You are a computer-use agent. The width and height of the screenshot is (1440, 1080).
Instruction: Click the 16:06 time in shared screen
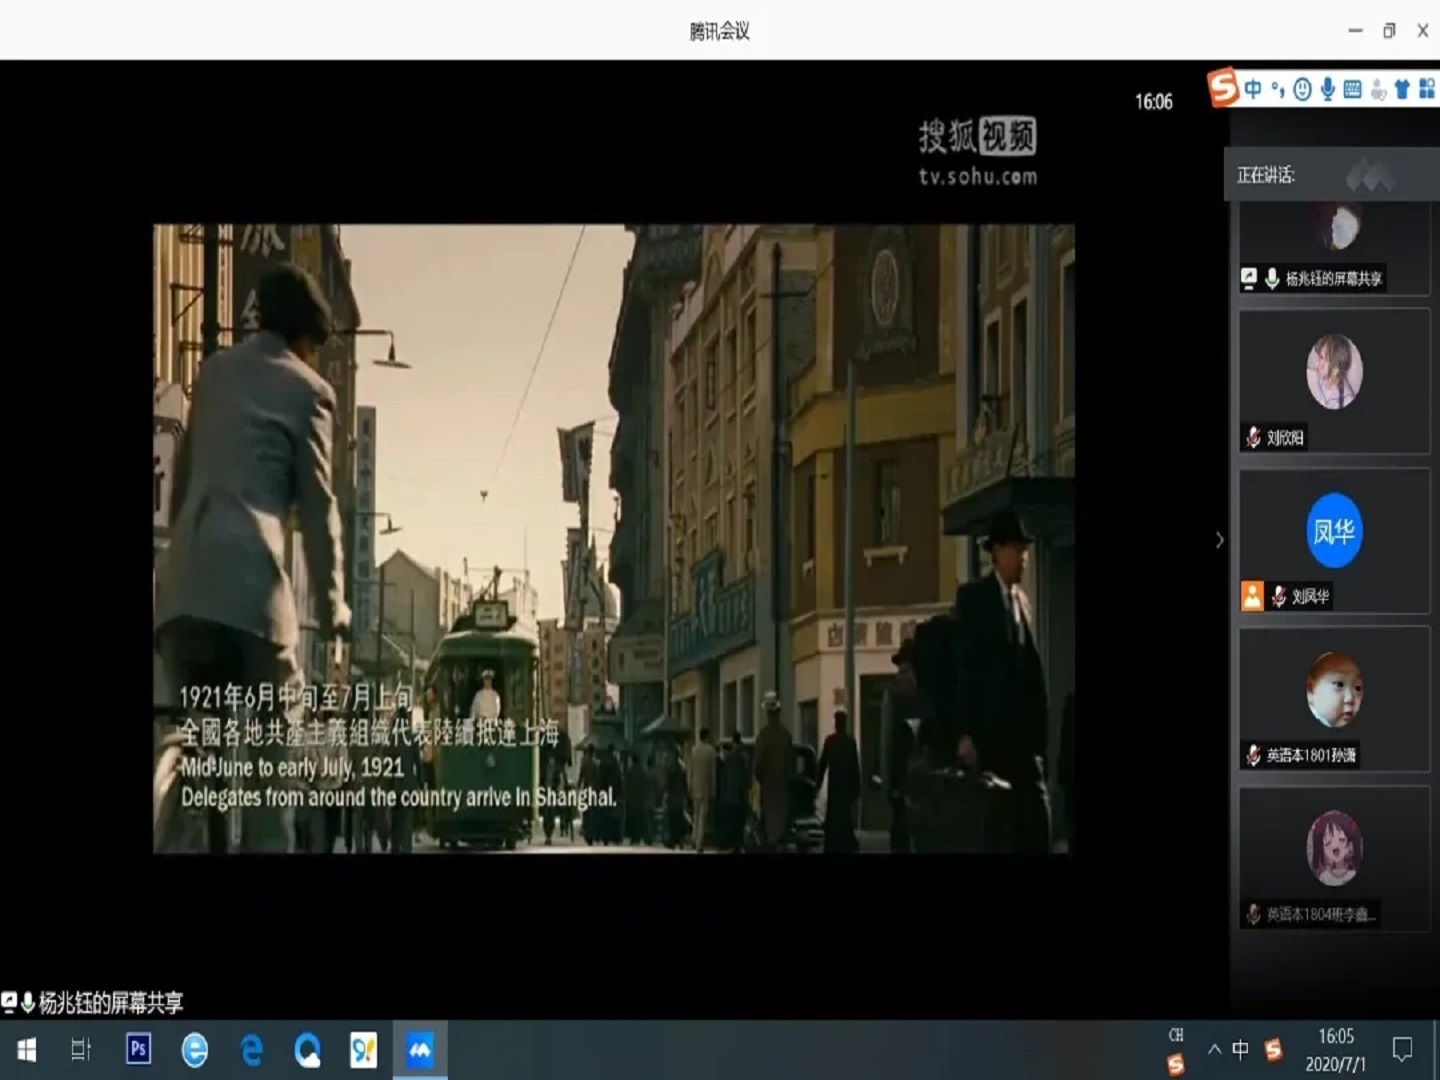(1153, 102)
